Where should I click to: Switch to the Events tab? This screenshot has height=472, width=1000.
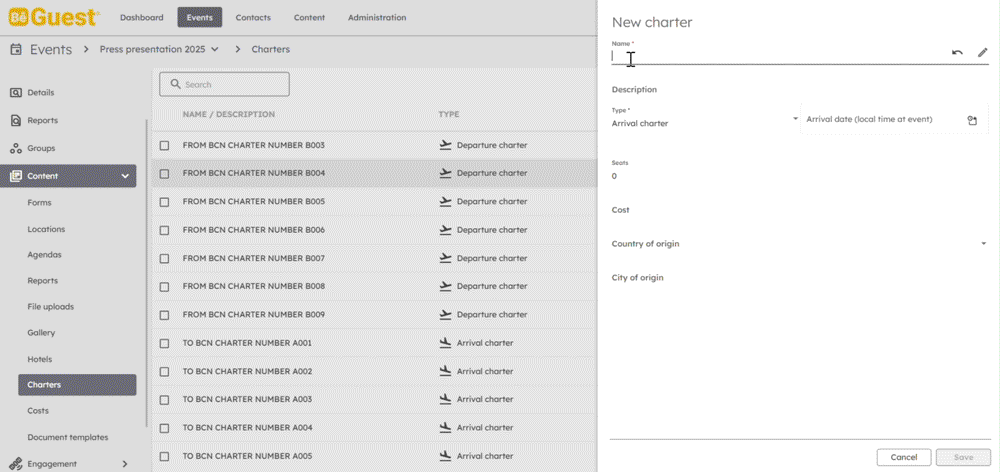(200, 18)
